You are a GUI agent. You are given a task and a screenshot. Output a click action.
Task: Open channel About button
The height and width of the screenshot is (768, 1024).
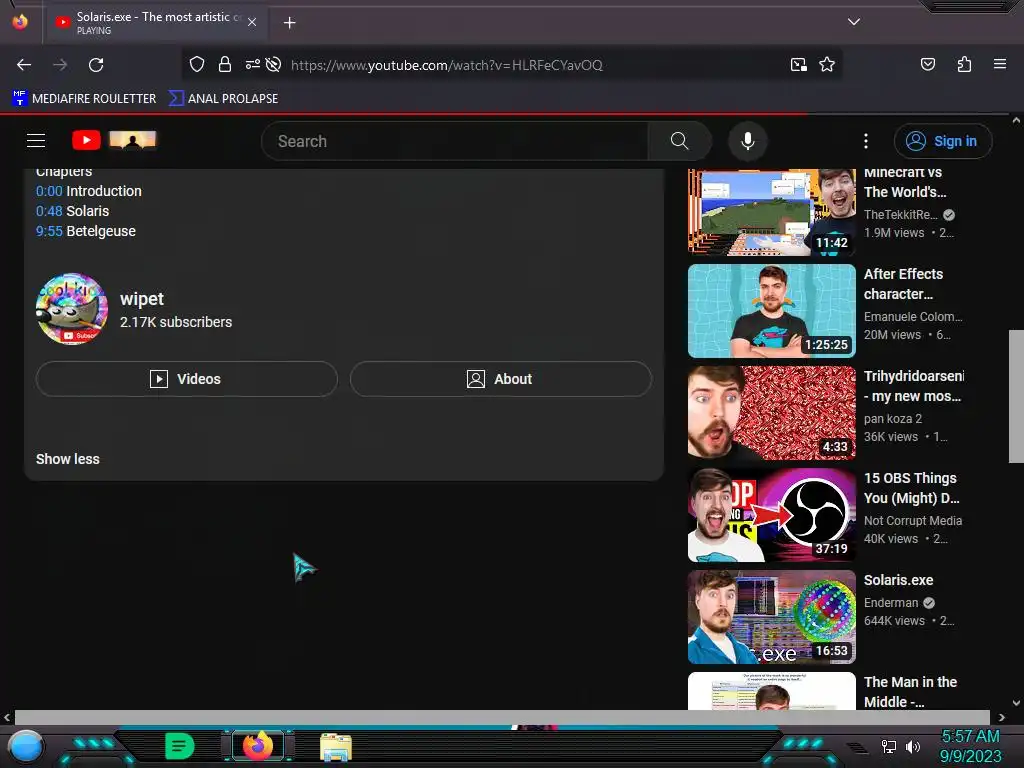[x=501, y=379]
